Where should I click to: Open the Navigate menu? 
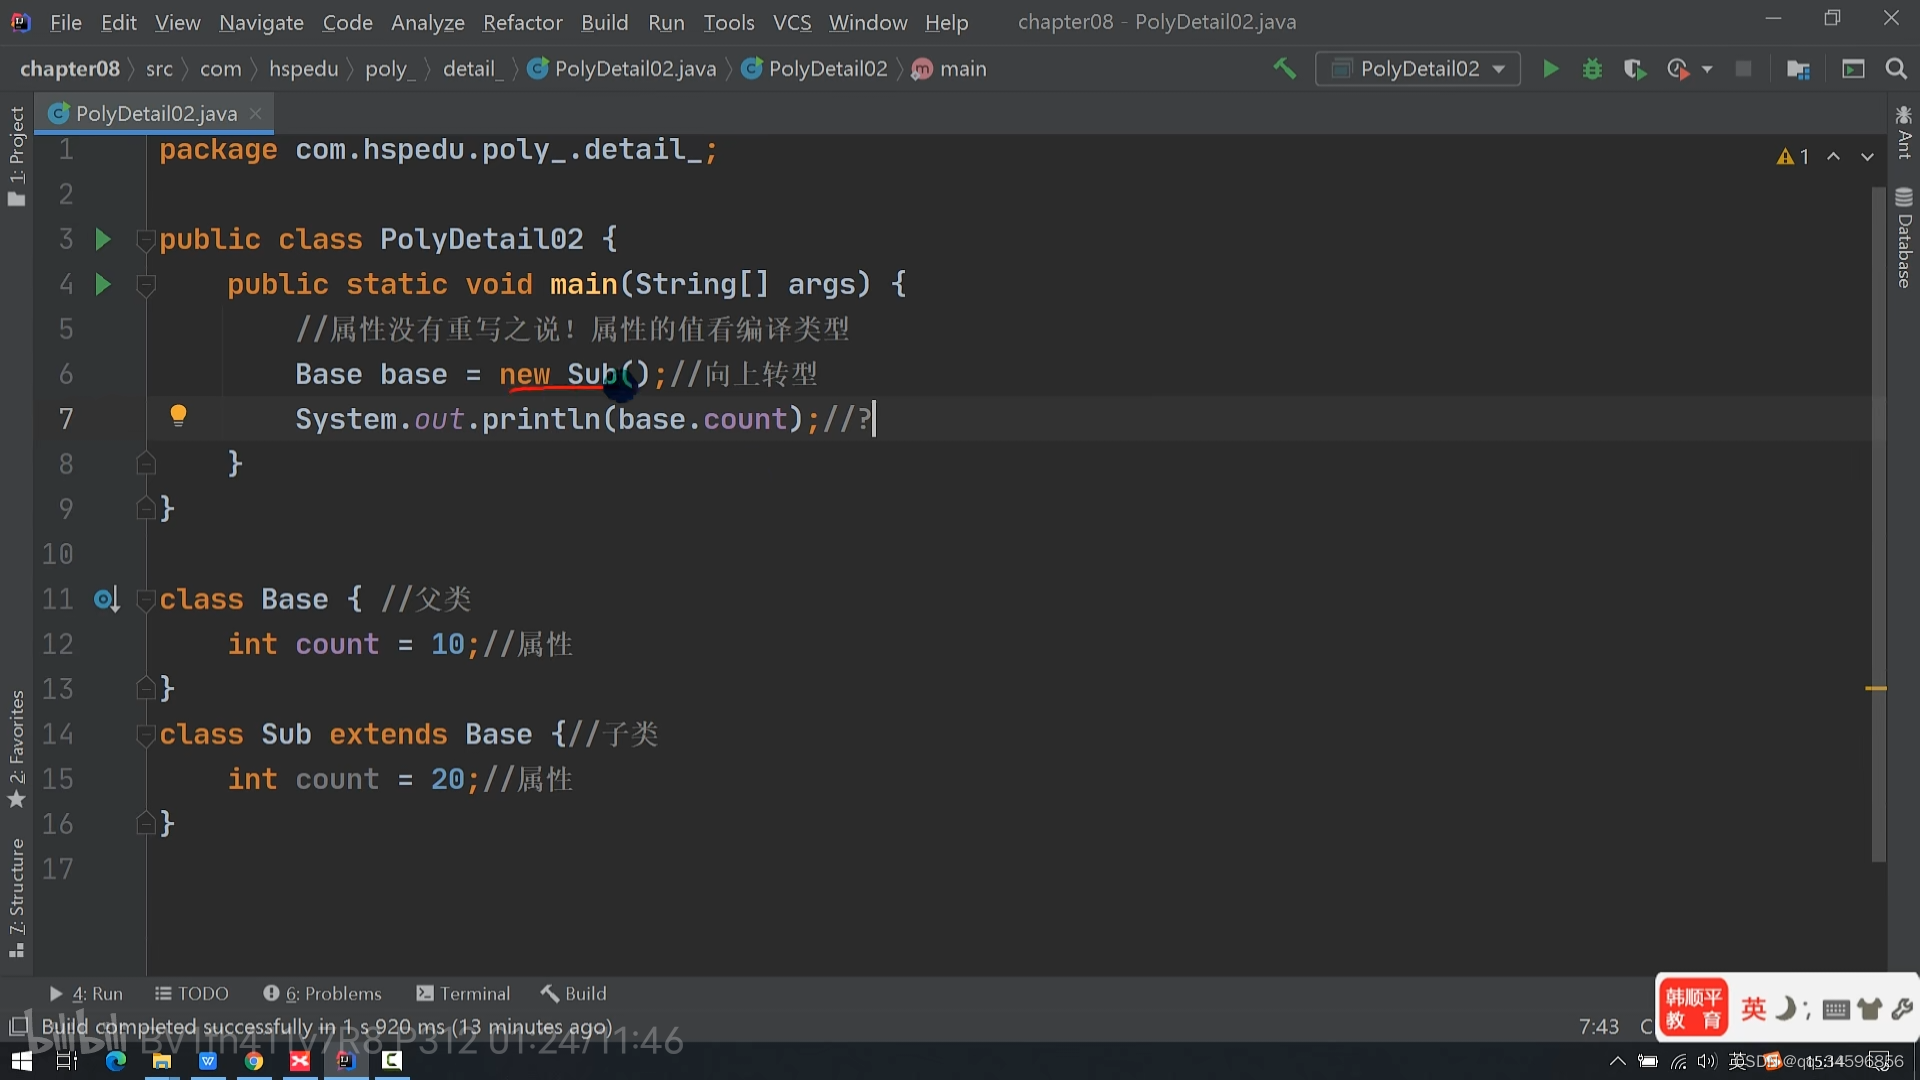261,22
